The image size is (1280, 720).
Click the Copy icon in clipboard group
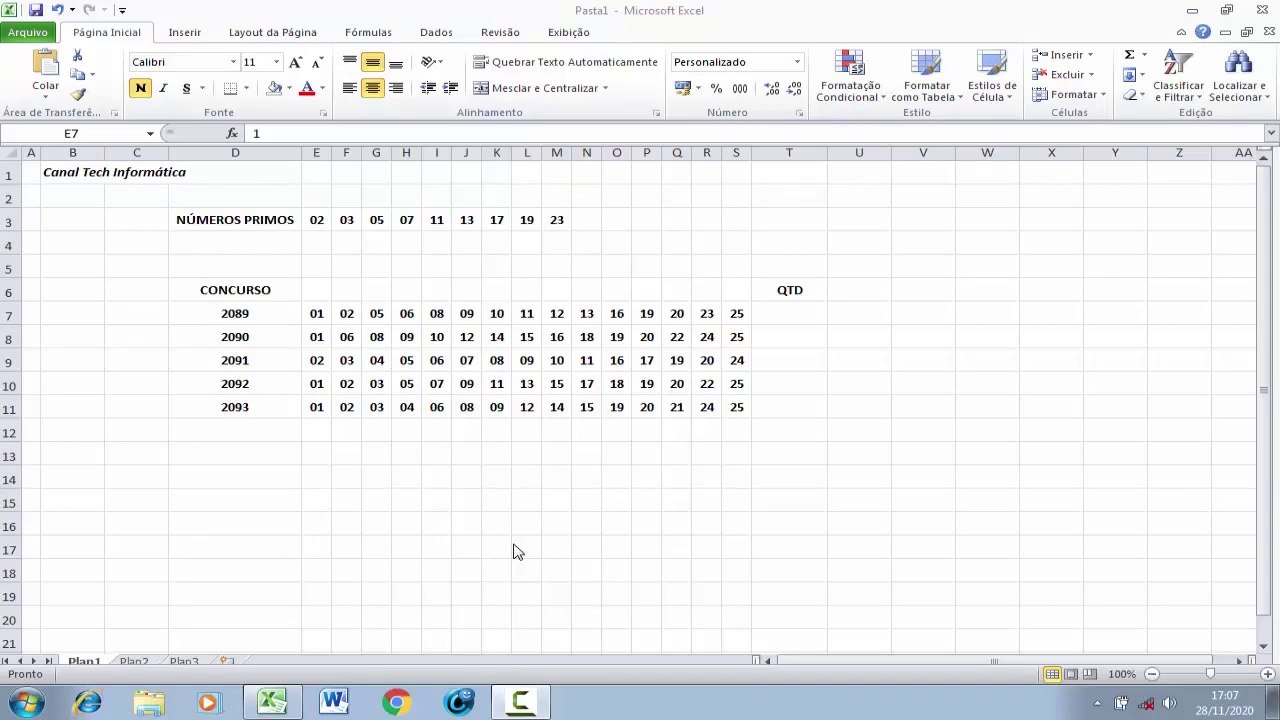[x=78, y=75]
